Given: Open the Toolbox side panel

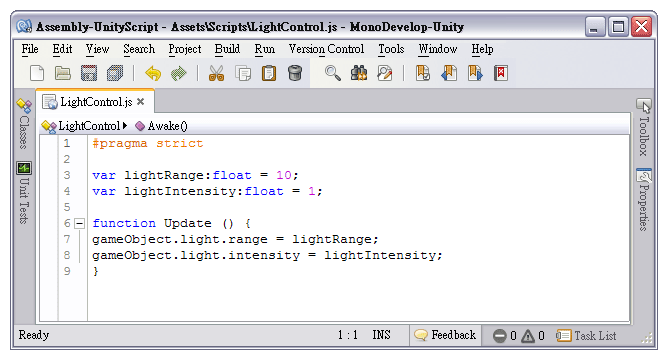Looking at the screenshot, I should pos(644,127).
